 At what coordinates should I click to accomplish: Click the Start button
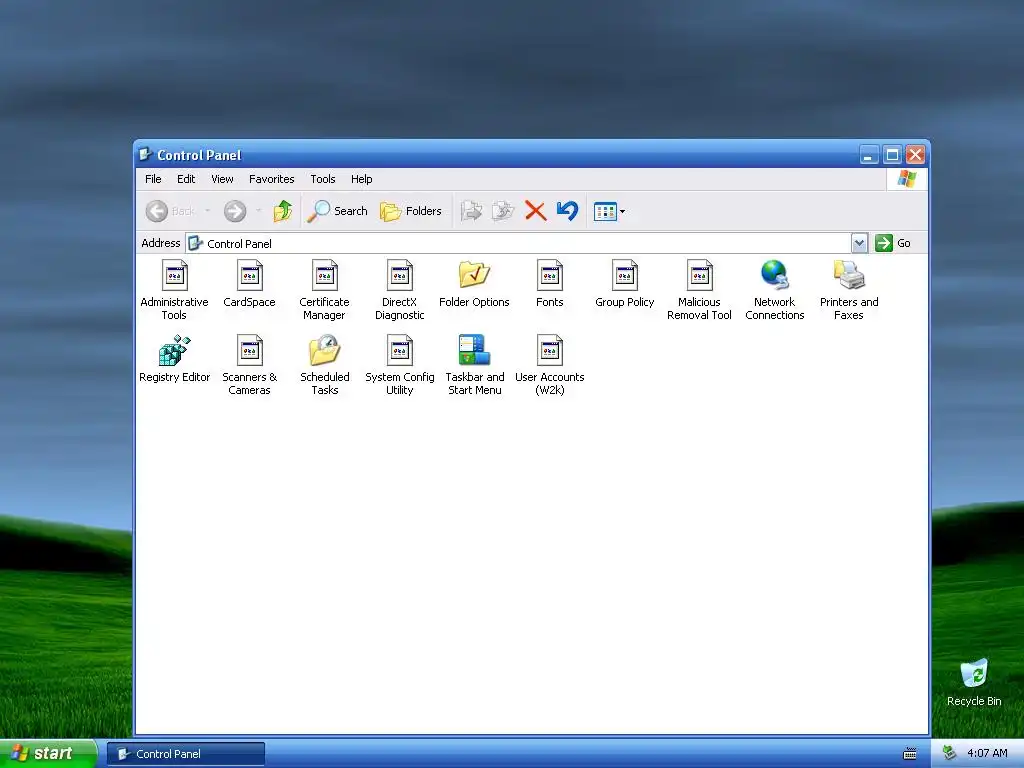[48, 754]
